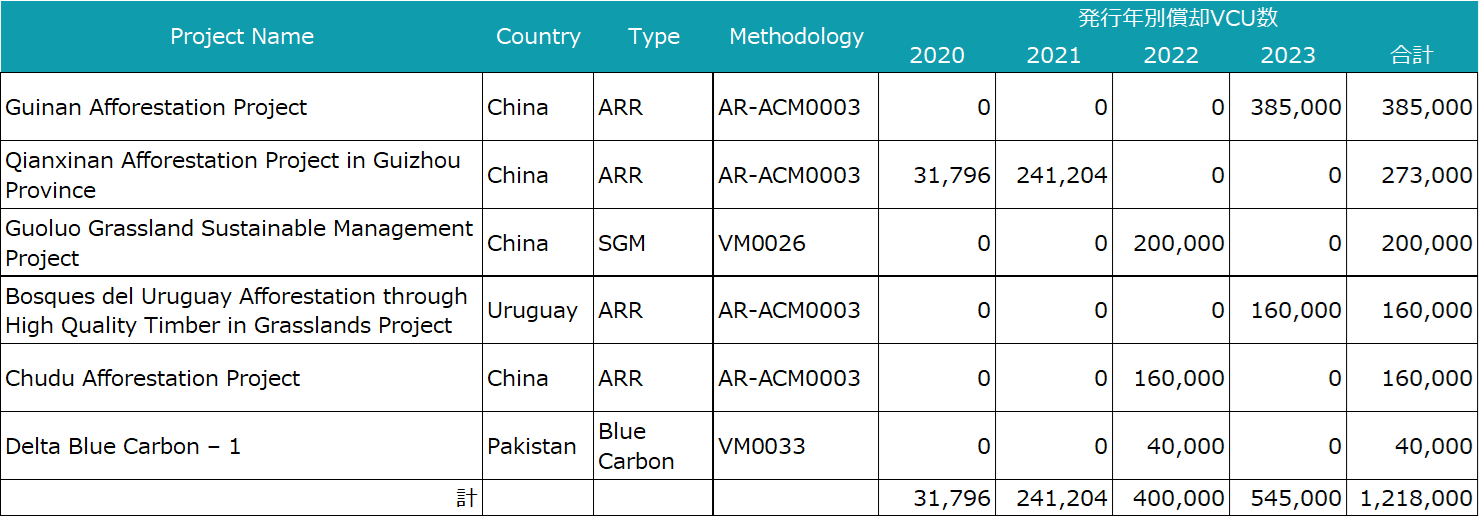Click the 2020 year column header
The height and width of the screenshot is (517, 1479).
point(937,56)
